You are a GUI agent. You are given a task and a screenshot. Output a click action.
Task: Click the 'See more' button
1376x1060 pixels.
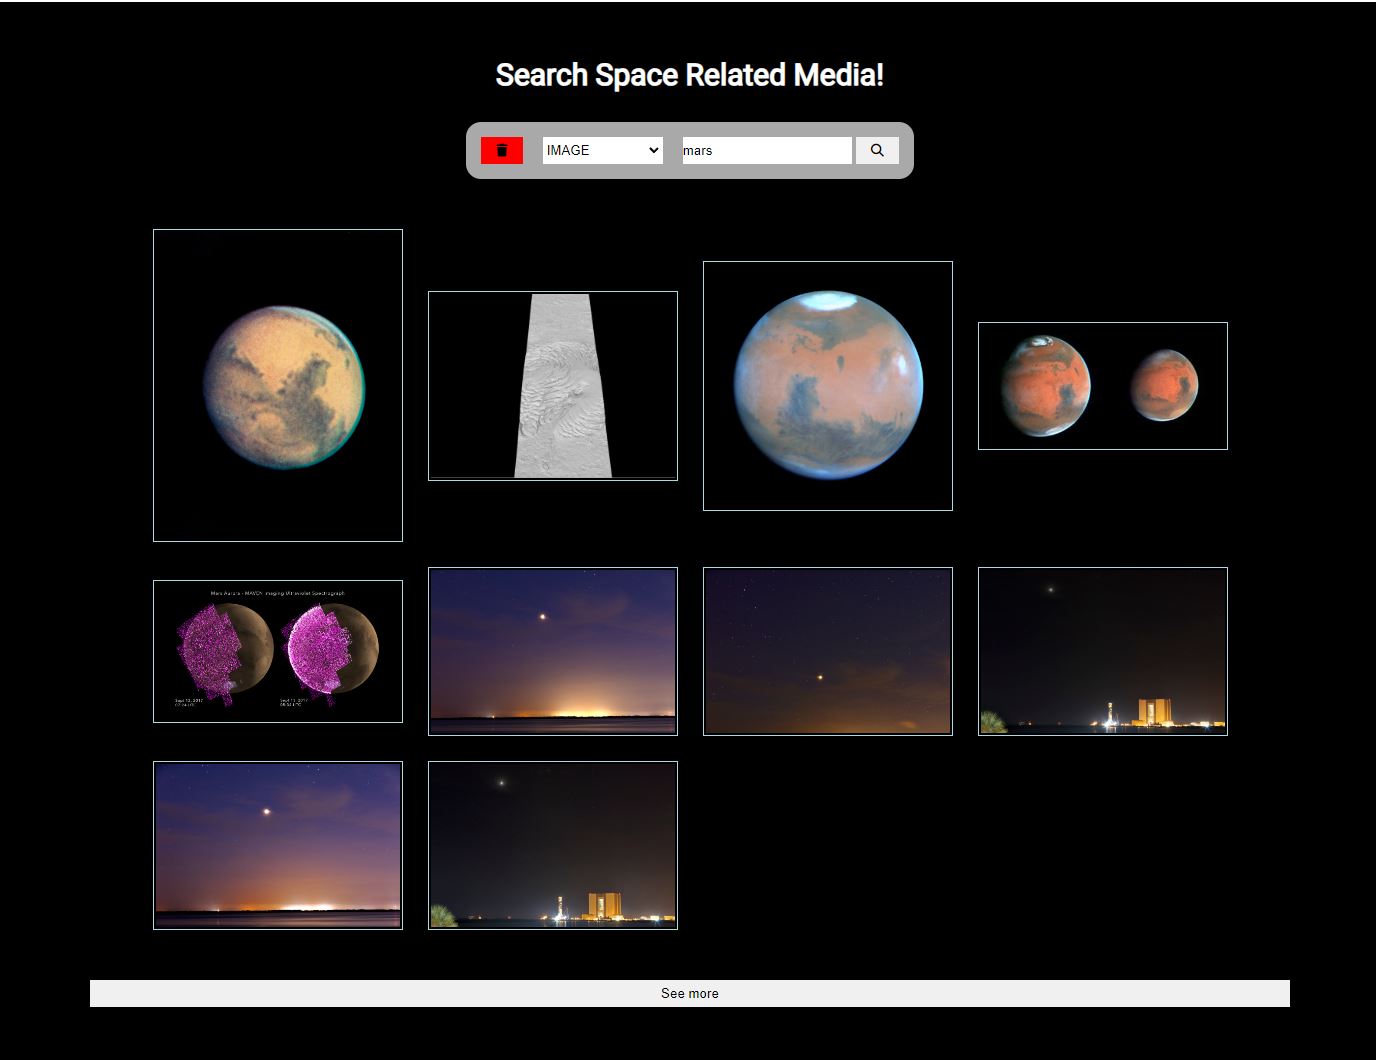tap(690, 993)
